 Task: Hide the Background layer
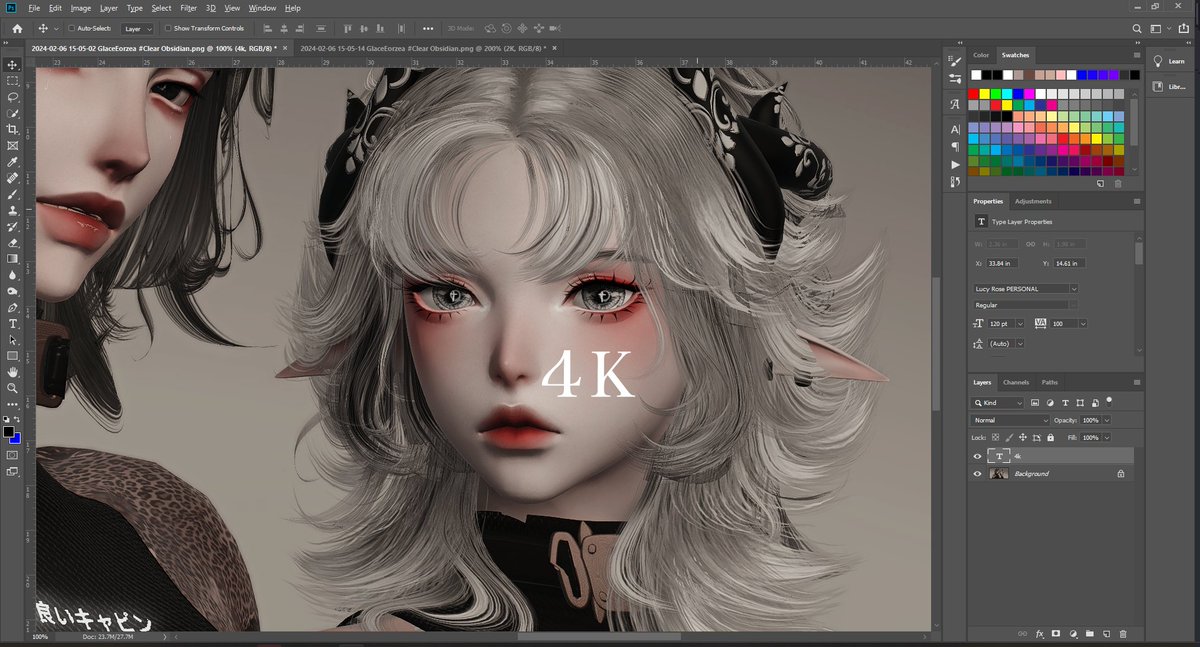click(978, 474)
